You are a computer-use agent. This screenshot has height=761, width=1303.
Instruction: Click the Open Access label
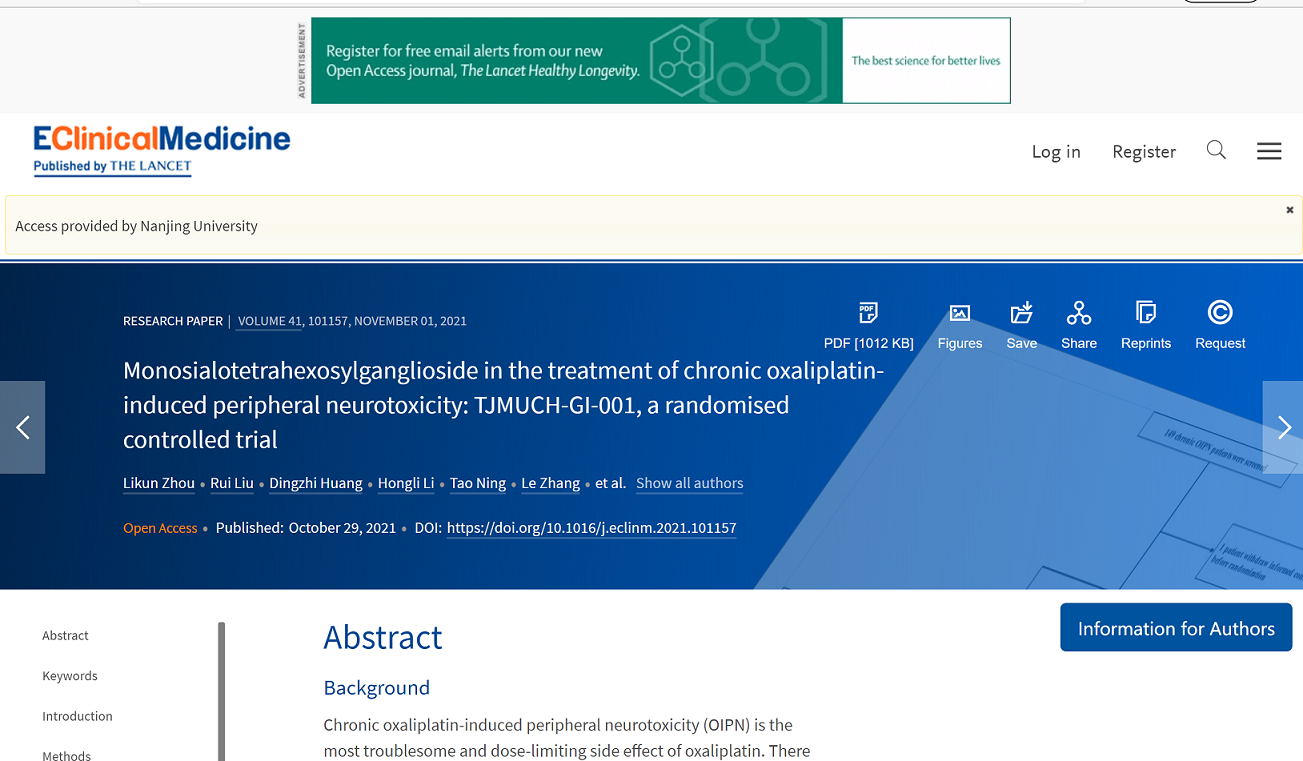click(160, 528)
